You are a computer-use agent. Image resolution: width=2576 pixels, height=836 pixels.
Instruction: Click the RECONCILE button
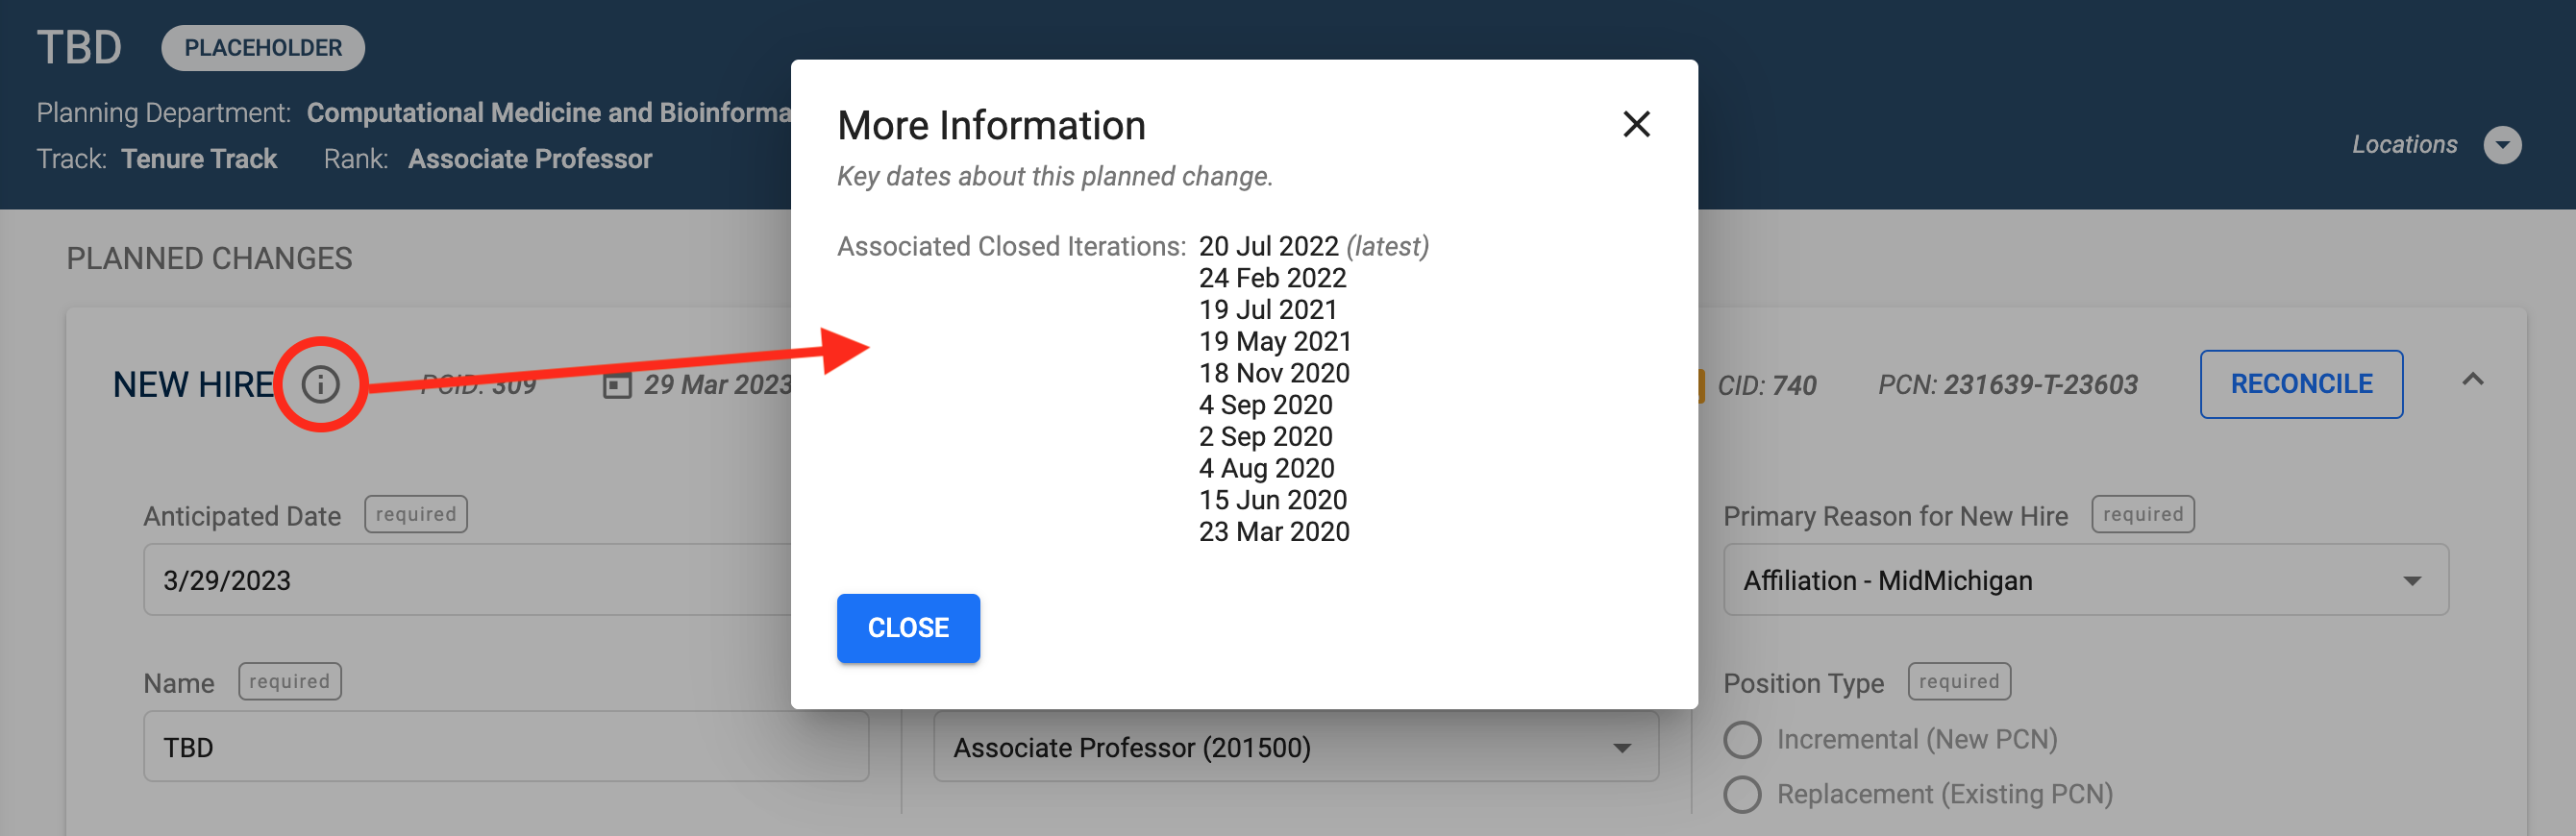[x=2300, y=384]
